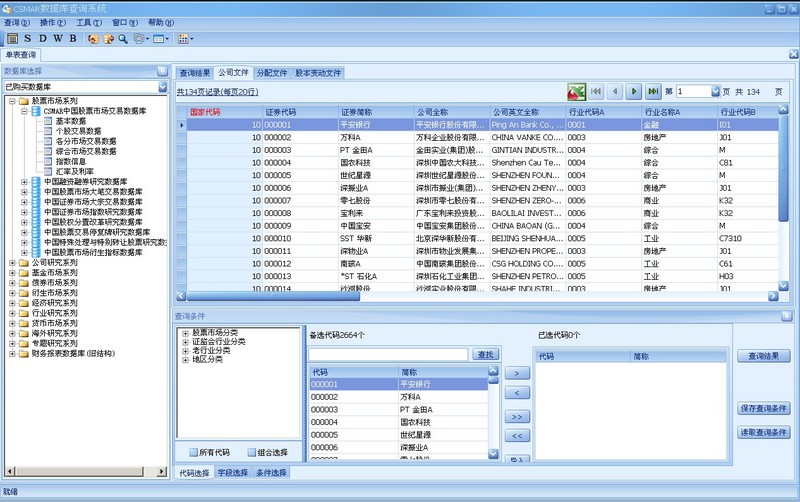Image resolution: width=800 pixels, height=502 pixels.
Task: Open the colored grid toolbar dropdown
Action: 186,39
